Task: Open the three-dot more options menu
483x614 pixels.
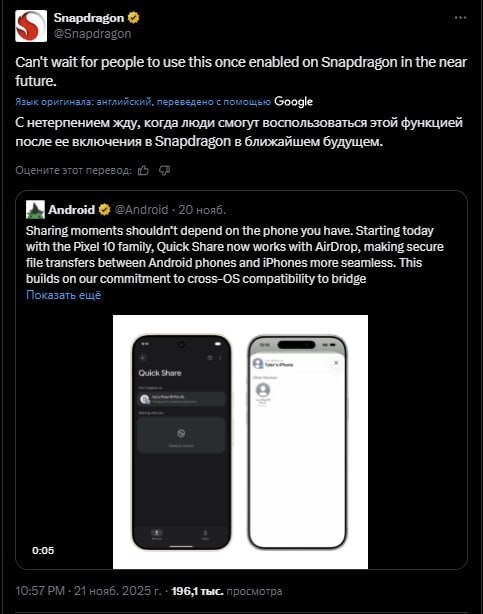Action: pyautogui.click(x=460, y=18)
